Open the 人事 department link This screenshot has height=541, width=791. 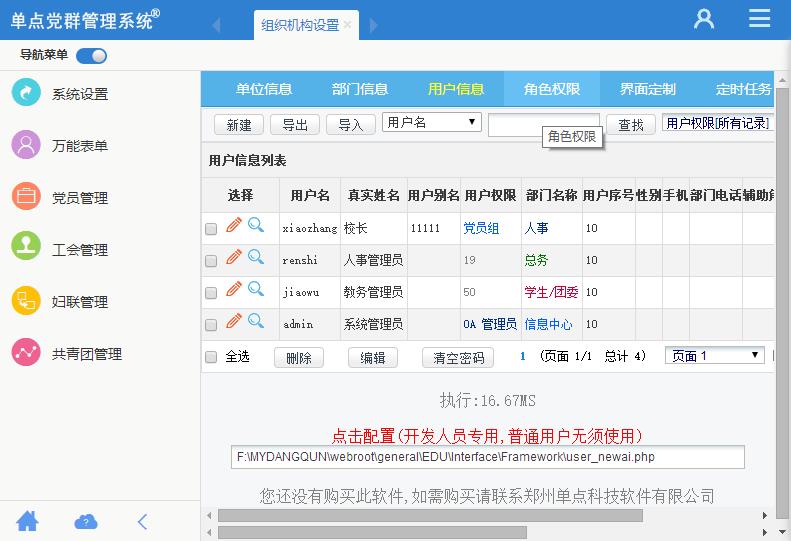(x=536, y=228)
